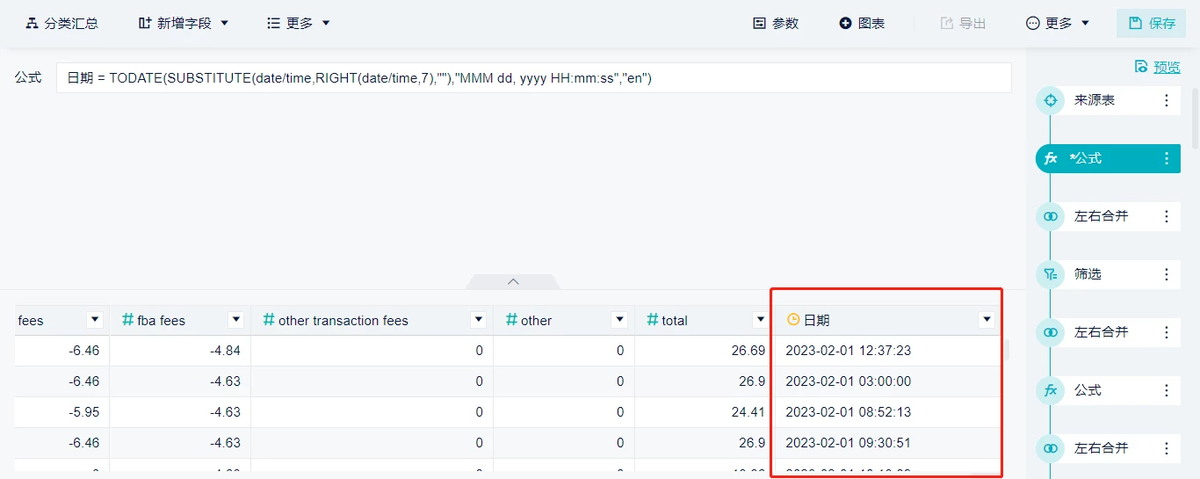Open the total column dropdown
This screenshot has height=479, width=1200.
761,320
